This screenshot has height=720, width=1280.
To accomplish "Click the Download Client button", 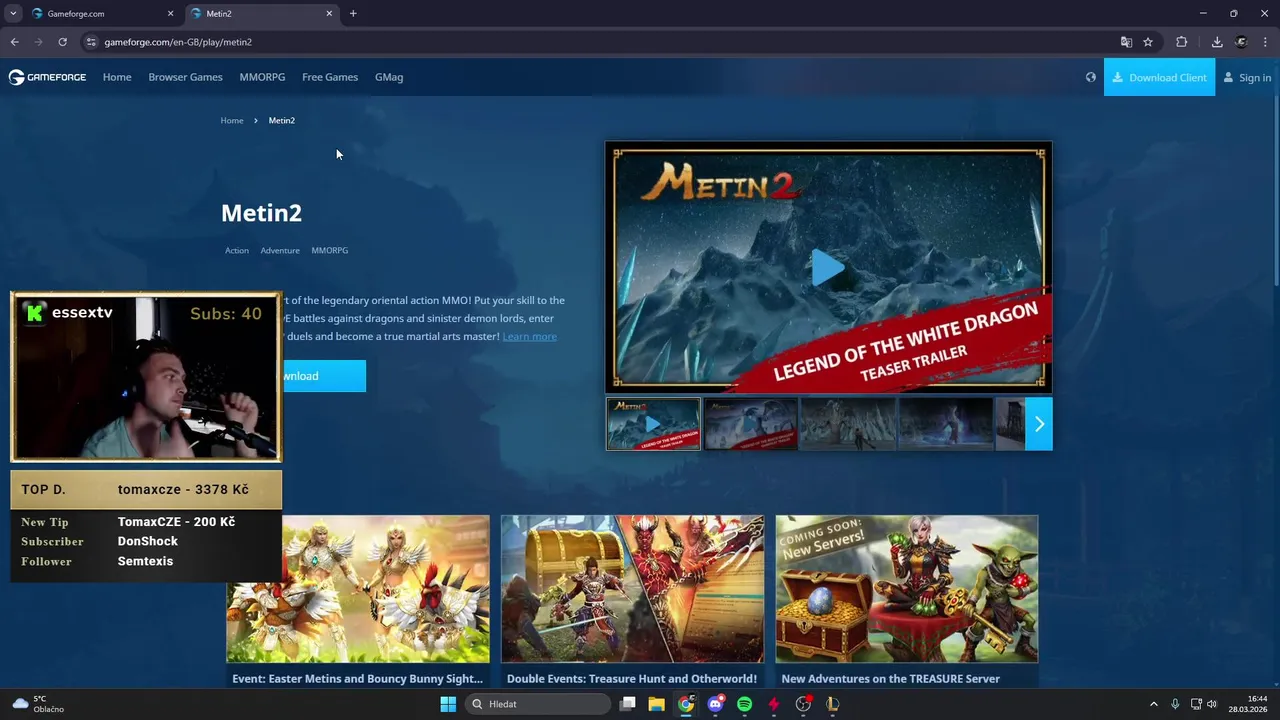I will [x=1159, y=77].
